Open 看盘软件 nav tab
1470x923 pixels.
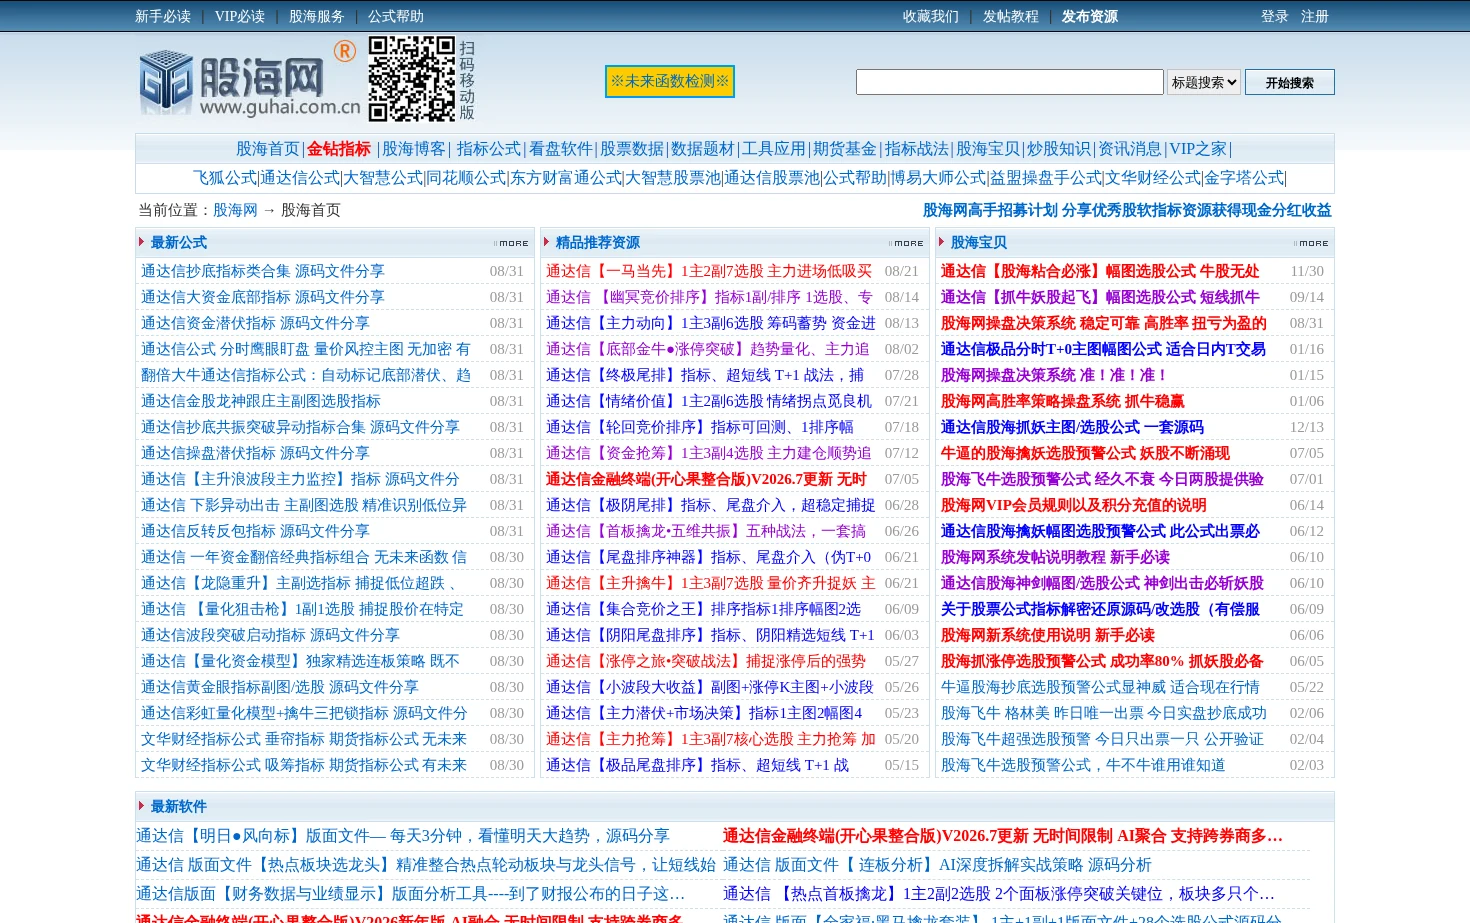coord(561,149)
